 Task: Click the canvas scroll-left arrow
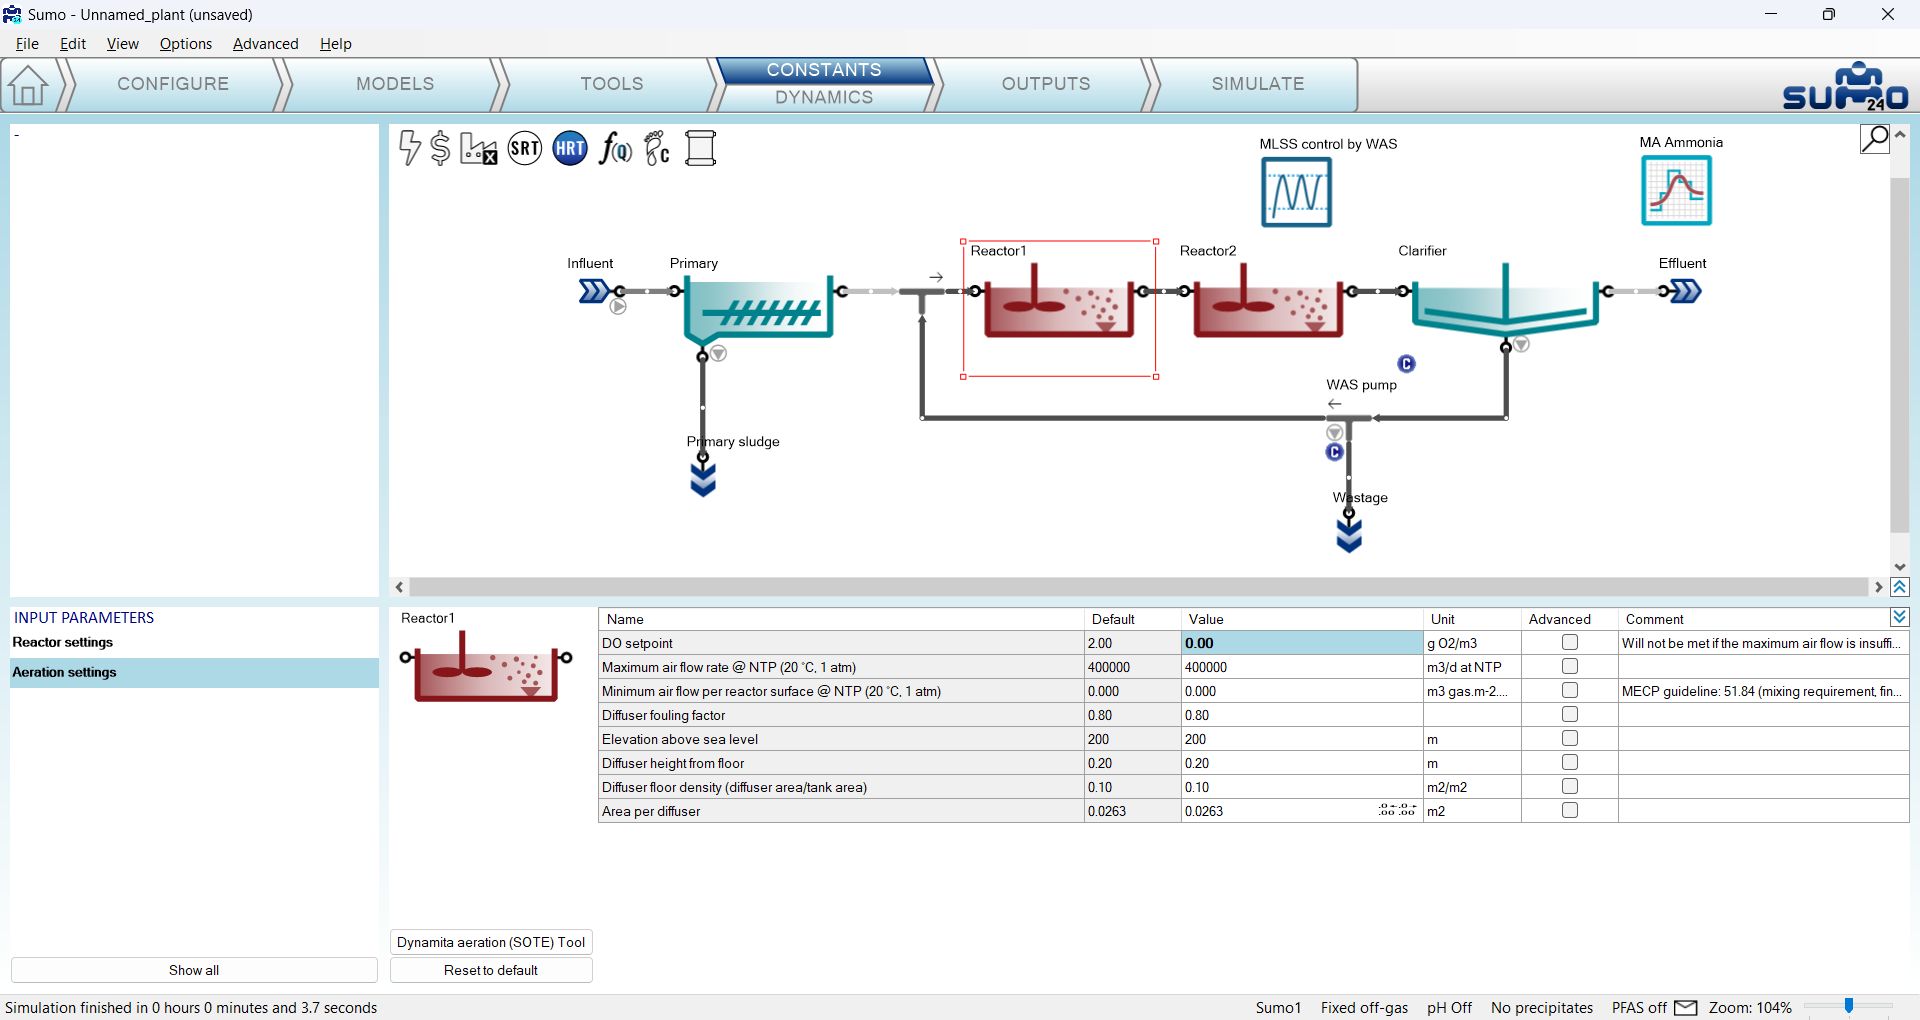400,587
